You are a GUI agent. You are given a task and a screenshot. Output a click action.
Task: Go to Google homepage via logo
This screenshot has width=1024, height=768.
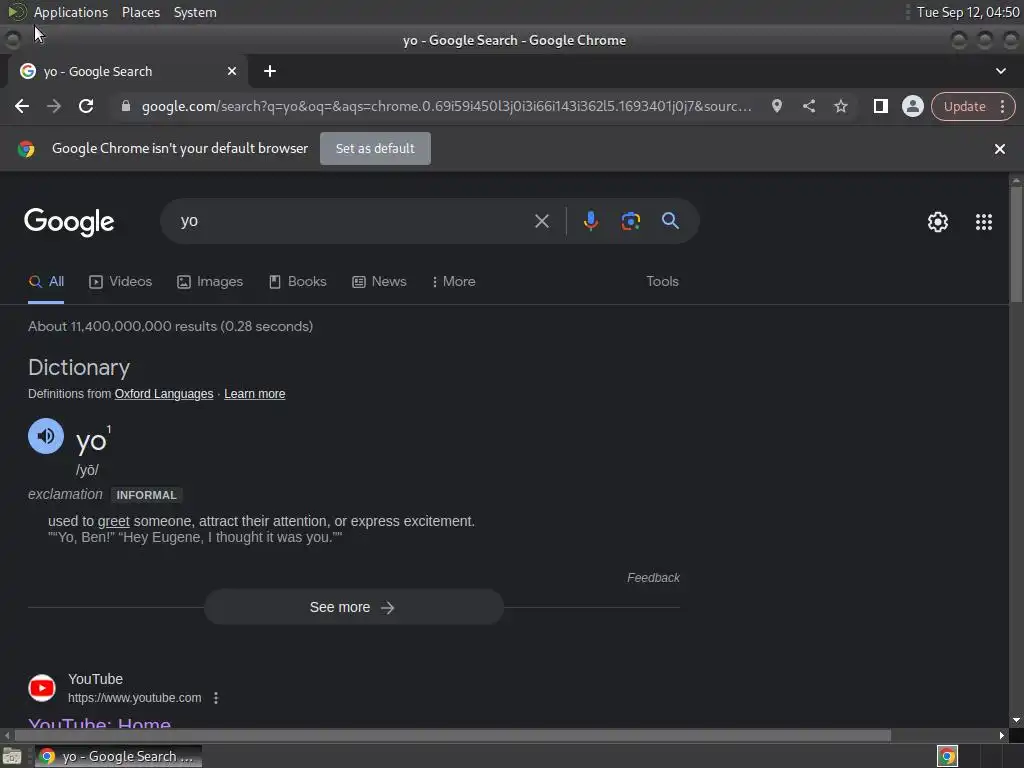tap(69, 222)
